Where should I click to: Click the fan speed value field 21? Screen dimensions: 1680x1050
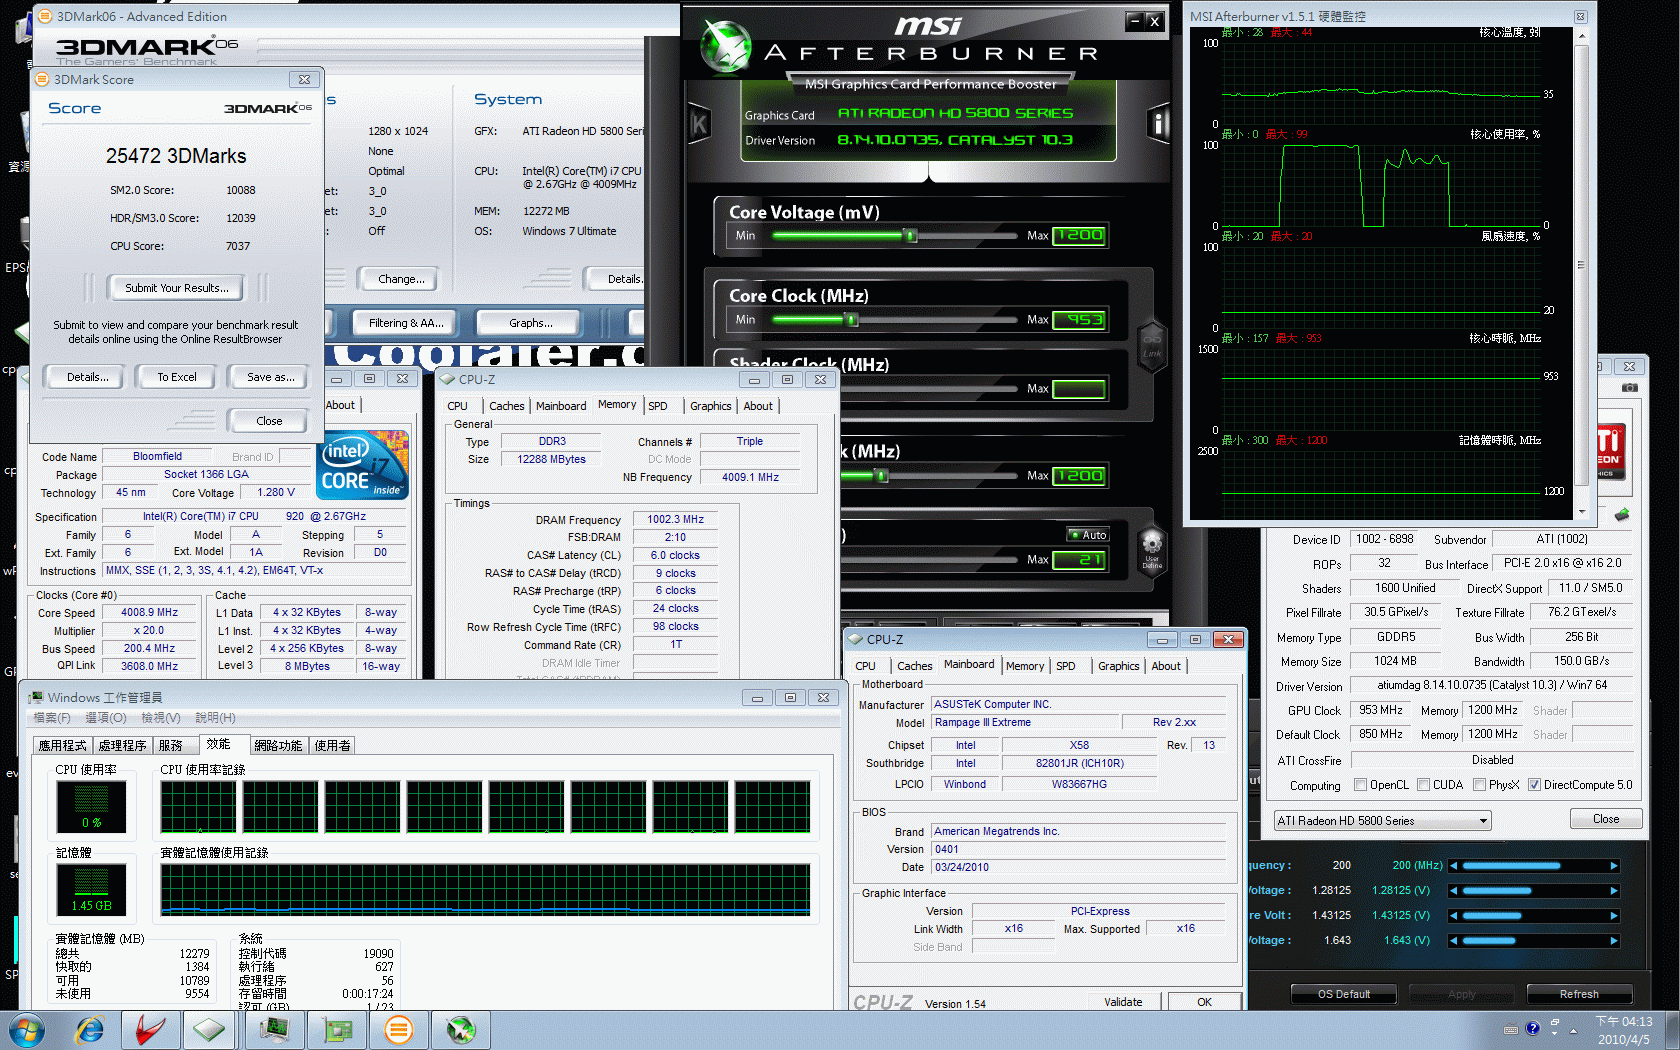click(1079, 560)
